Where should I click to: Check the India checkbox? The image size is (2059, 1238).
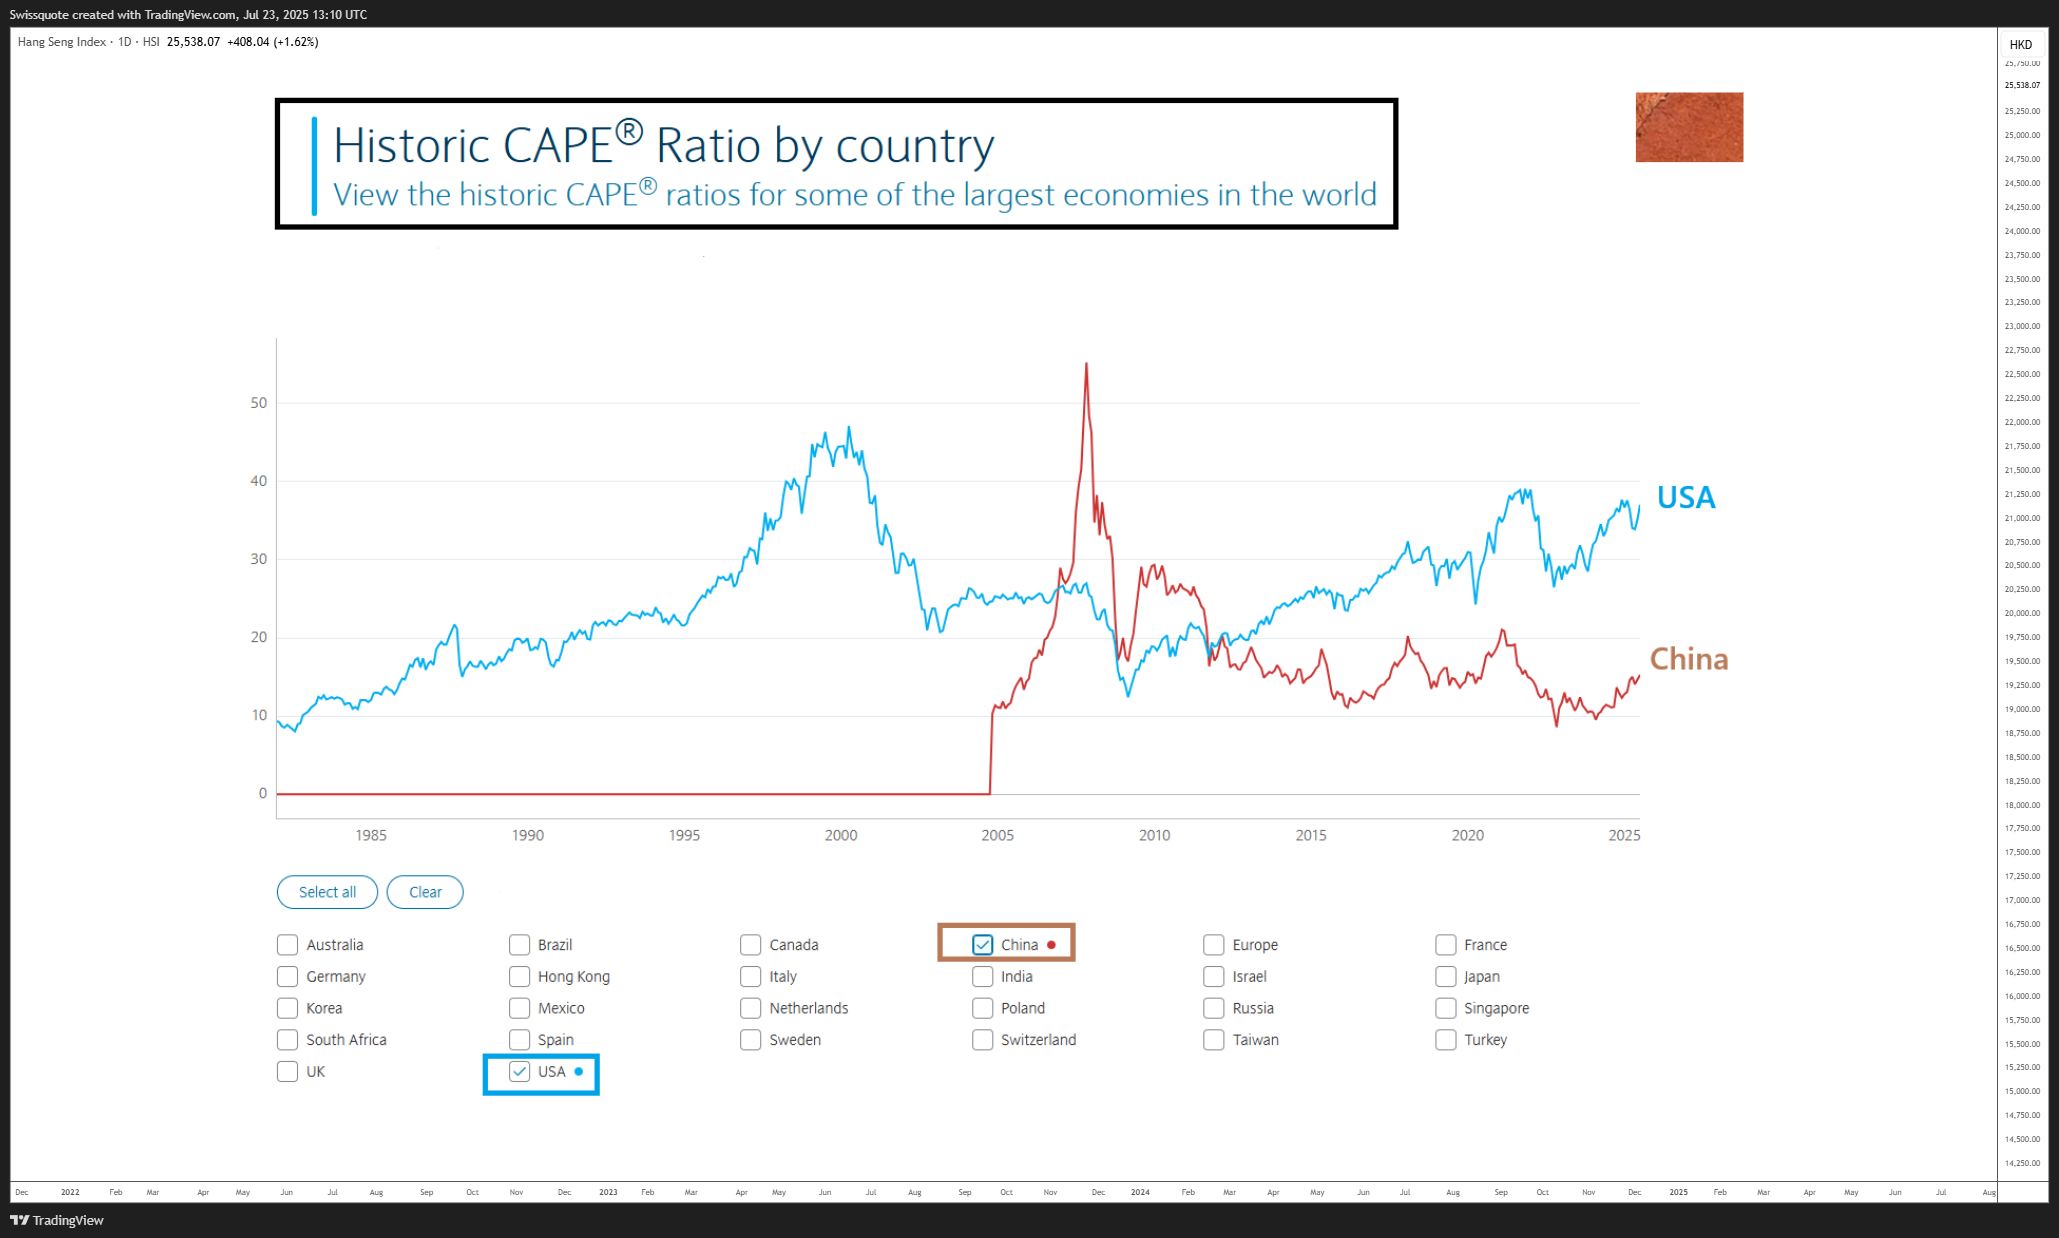click(x=982, y=976)
